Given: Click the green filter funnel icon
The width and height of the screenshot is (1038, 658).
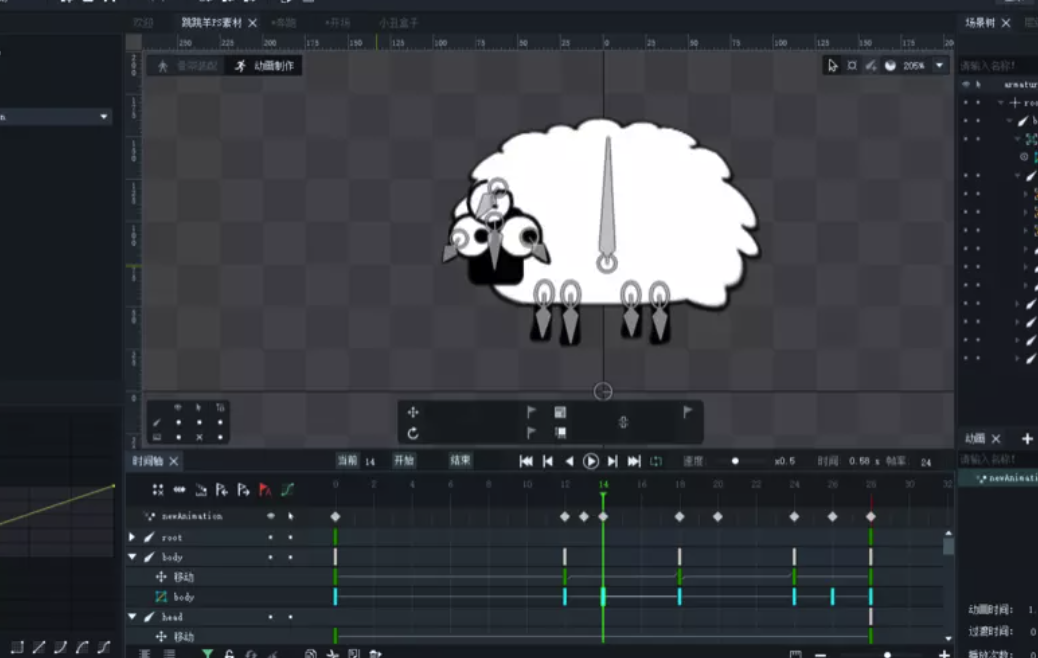Looking at the screenshot, I should (208, 653).
